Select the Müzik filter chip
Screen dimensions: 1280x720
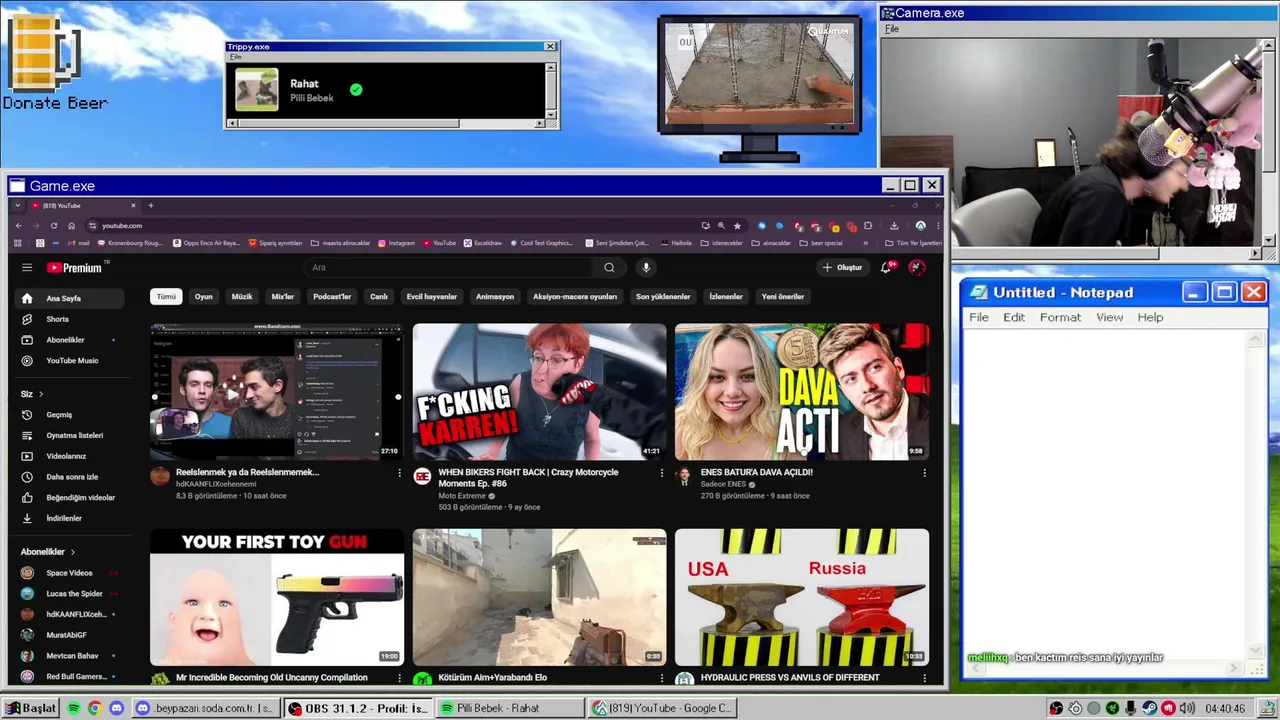point(242,297)
